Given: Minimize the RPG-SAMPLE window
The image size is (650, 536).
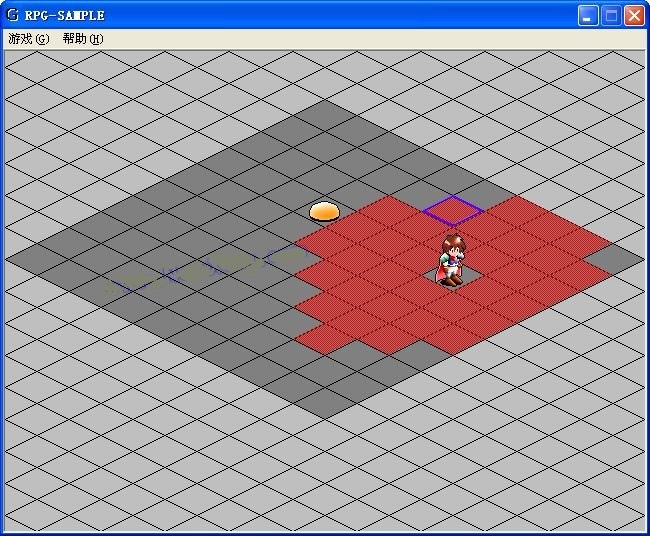Looking at the screenshot, I should (588, 16).
